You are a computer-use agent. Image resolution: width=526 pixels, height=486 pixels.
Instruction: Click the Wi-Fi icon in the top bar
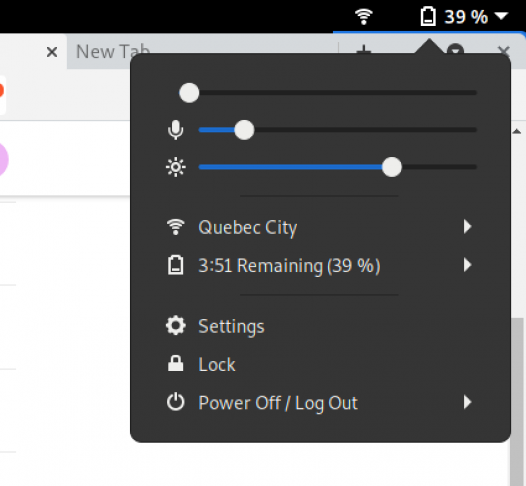[364, 16]
